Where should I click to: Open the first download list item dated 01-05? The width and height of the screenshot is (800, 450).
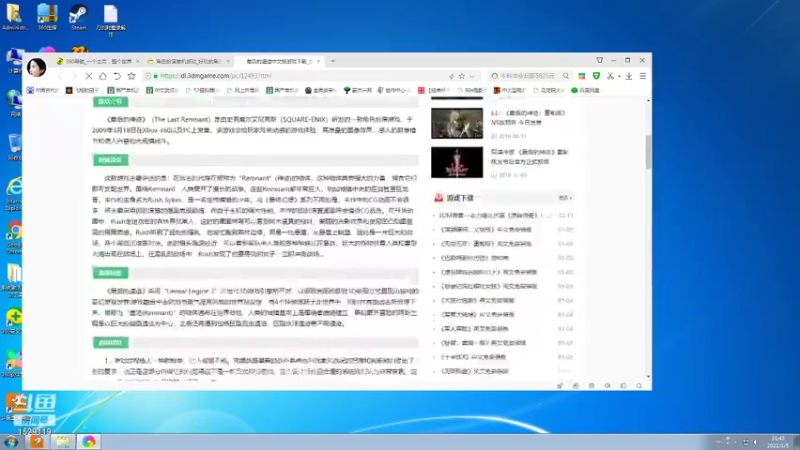[486, 230]
